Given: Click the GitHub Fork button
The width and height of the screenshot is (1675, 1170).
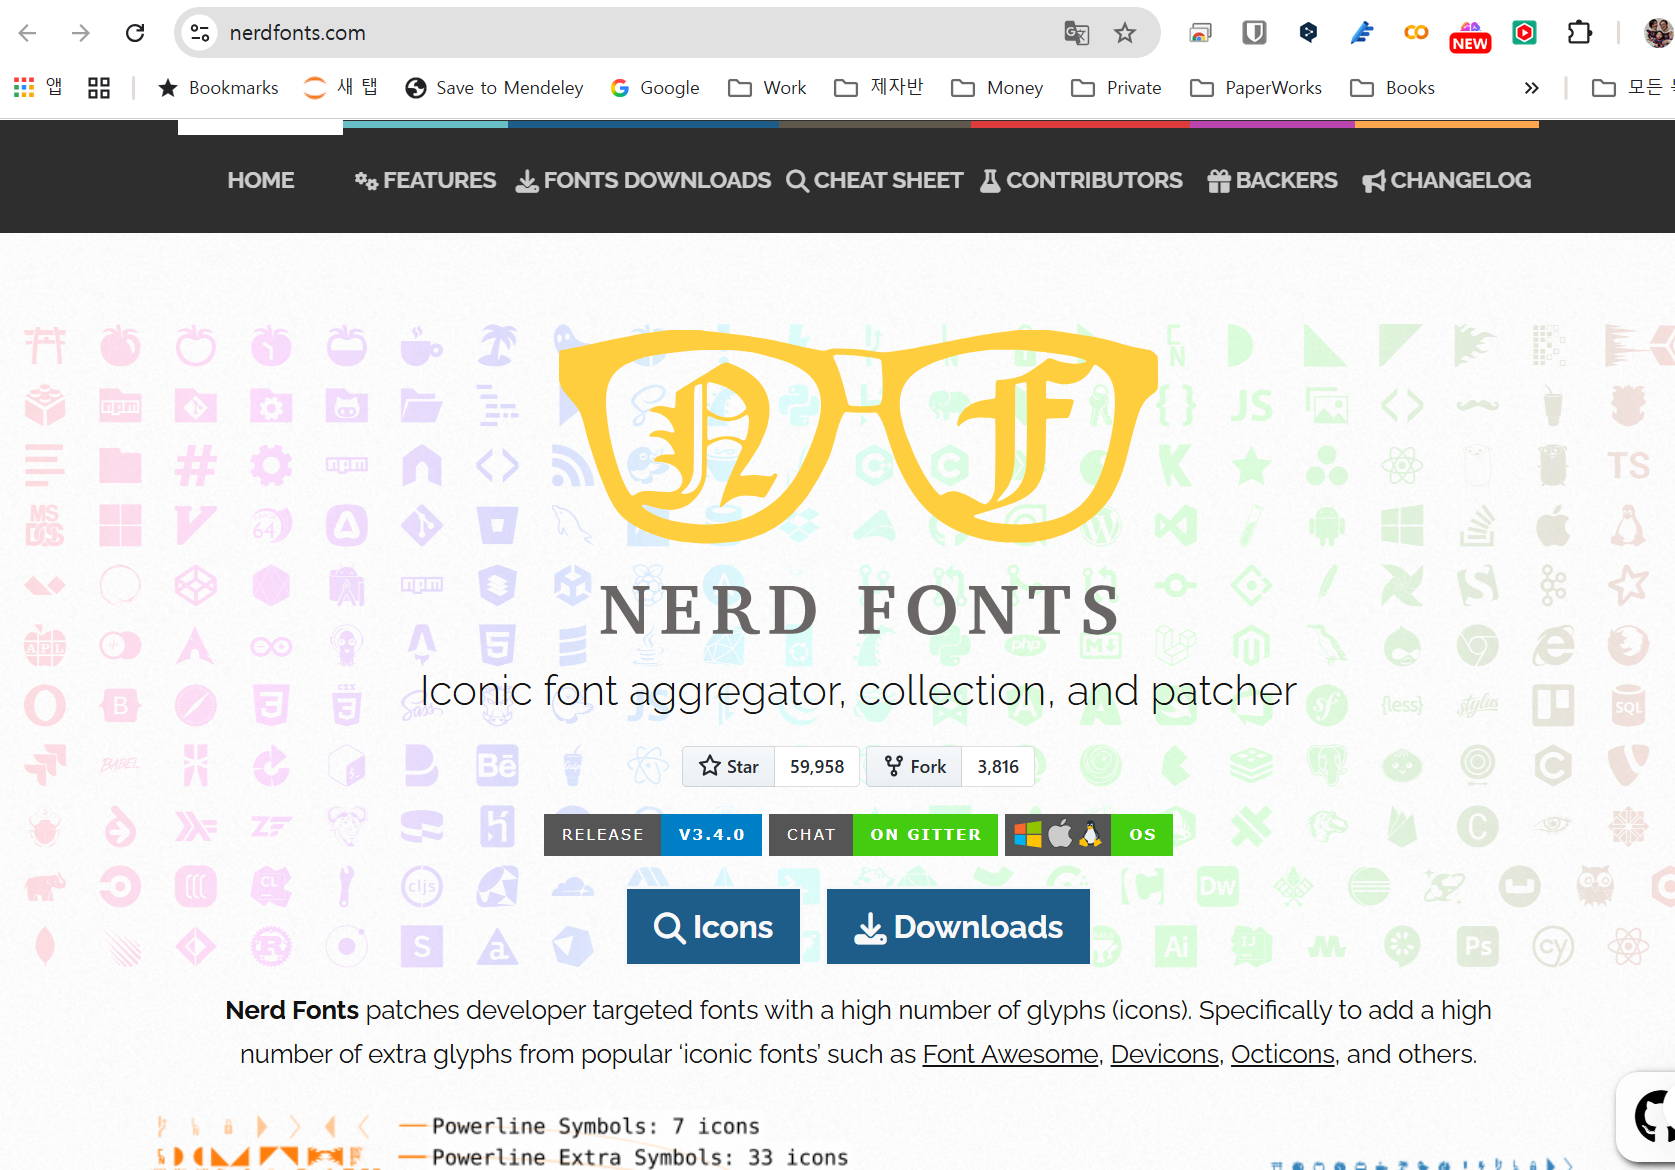Looking at the screenshot, I should [x=914, y=767].
